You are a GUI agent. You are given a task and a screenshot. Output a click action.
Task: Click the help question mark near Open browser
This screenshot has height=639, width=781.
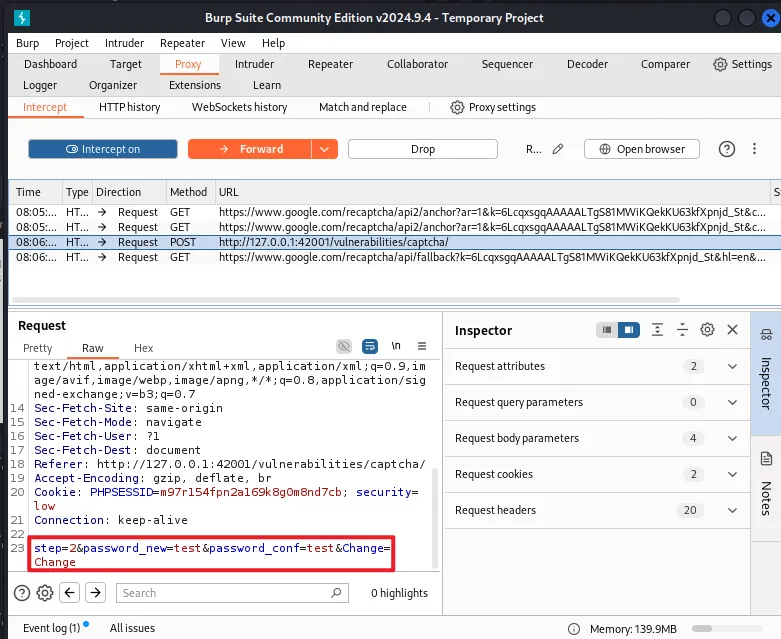click(727, 149)
